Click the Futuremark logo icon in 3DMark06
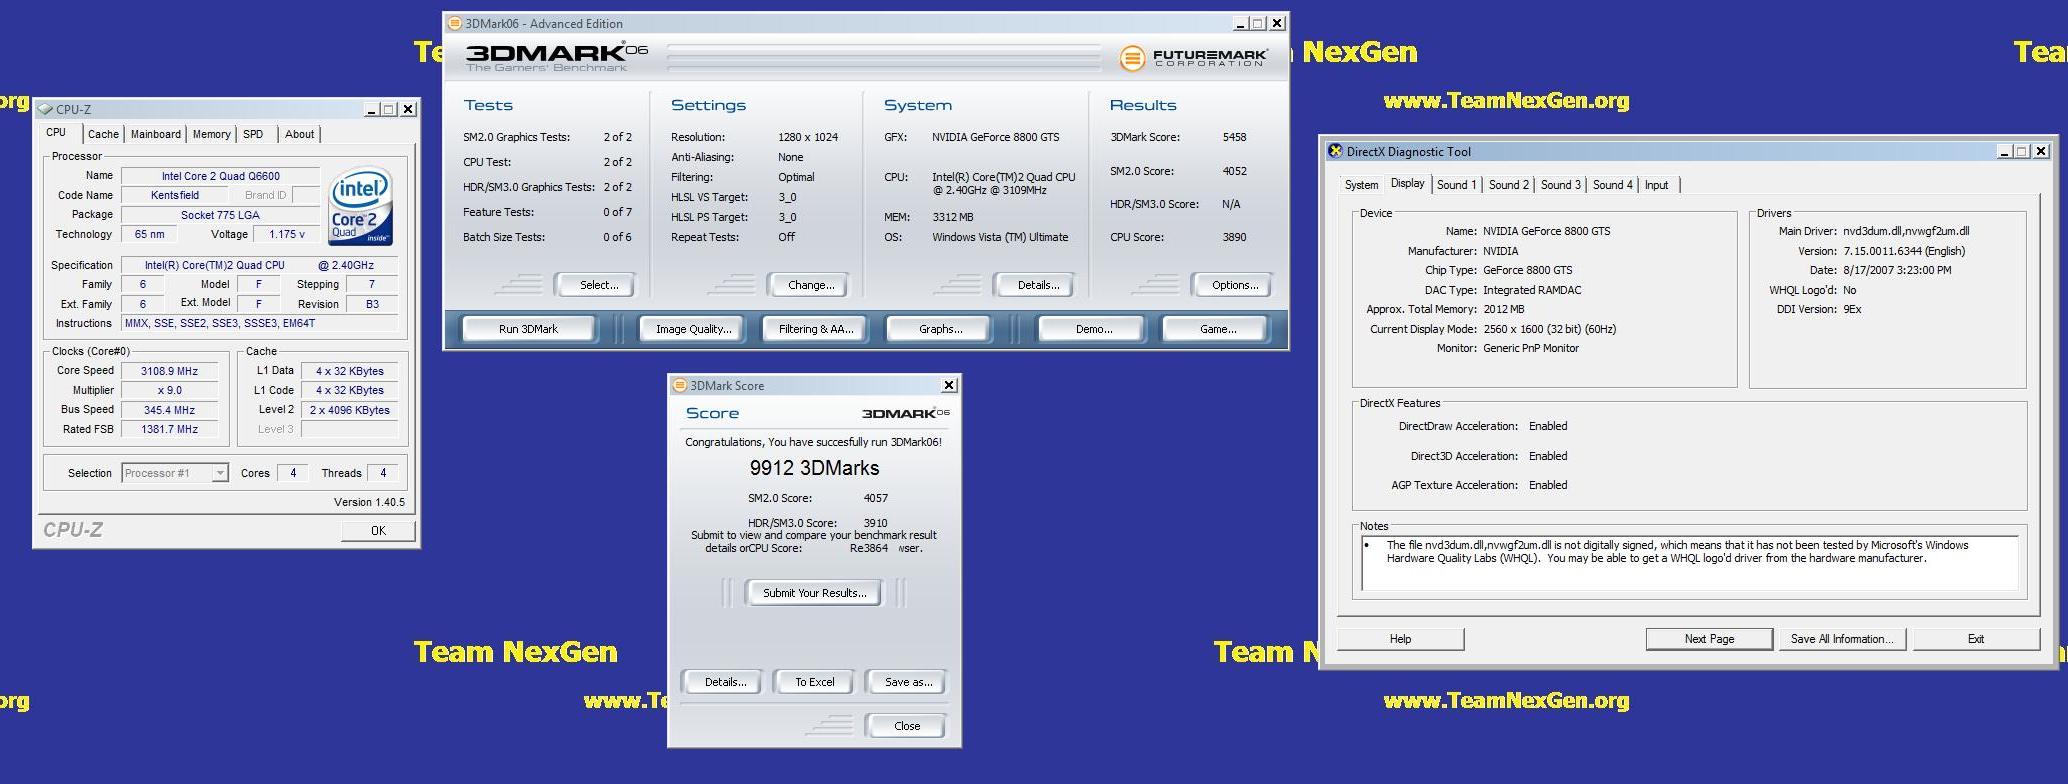Viewport: 2068px width, 784px height. [1131, 58]
